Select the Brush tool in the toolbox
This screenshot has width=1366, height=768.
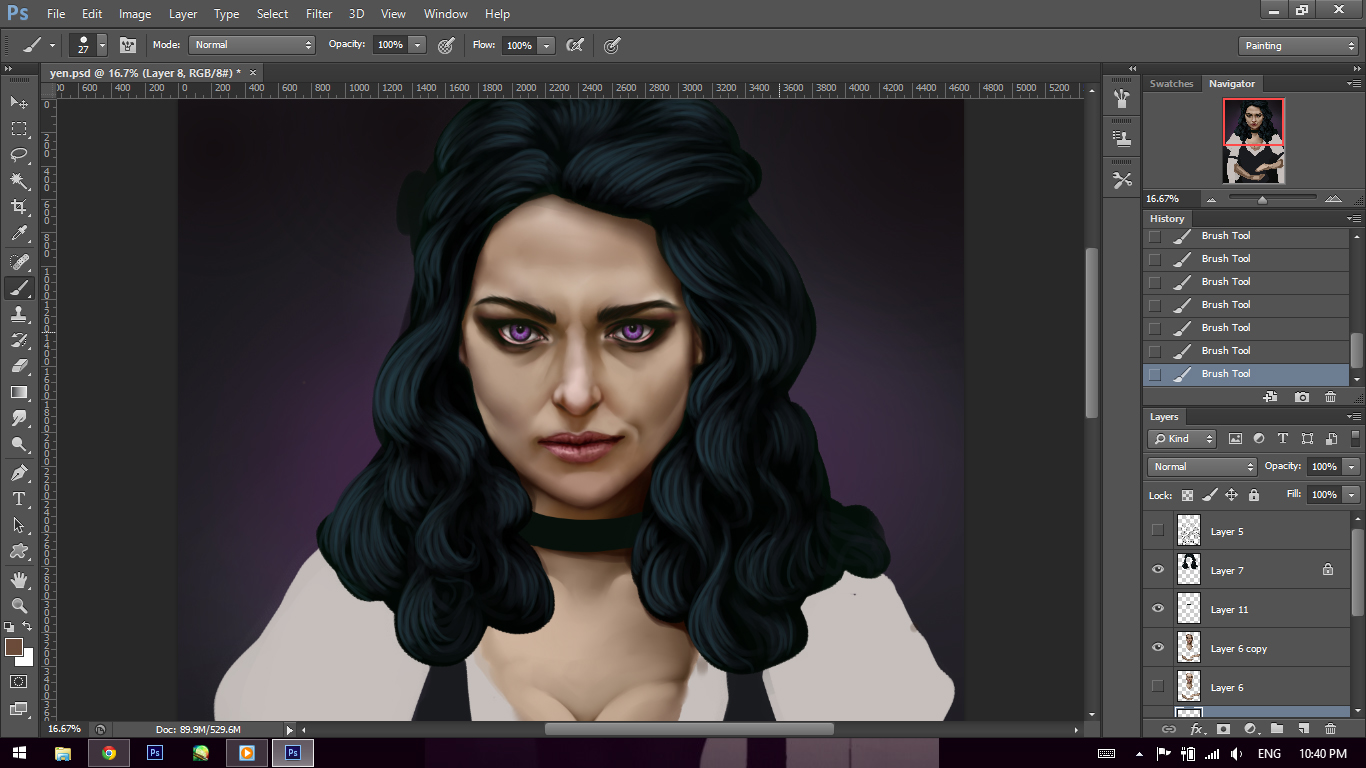pyautogui.click(x=19, y=288)
